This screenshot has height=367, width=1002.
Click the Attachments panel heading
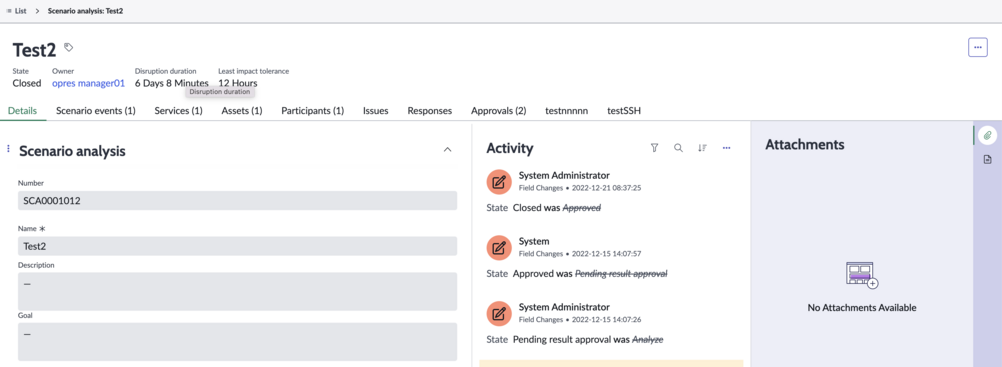[805, 144]
